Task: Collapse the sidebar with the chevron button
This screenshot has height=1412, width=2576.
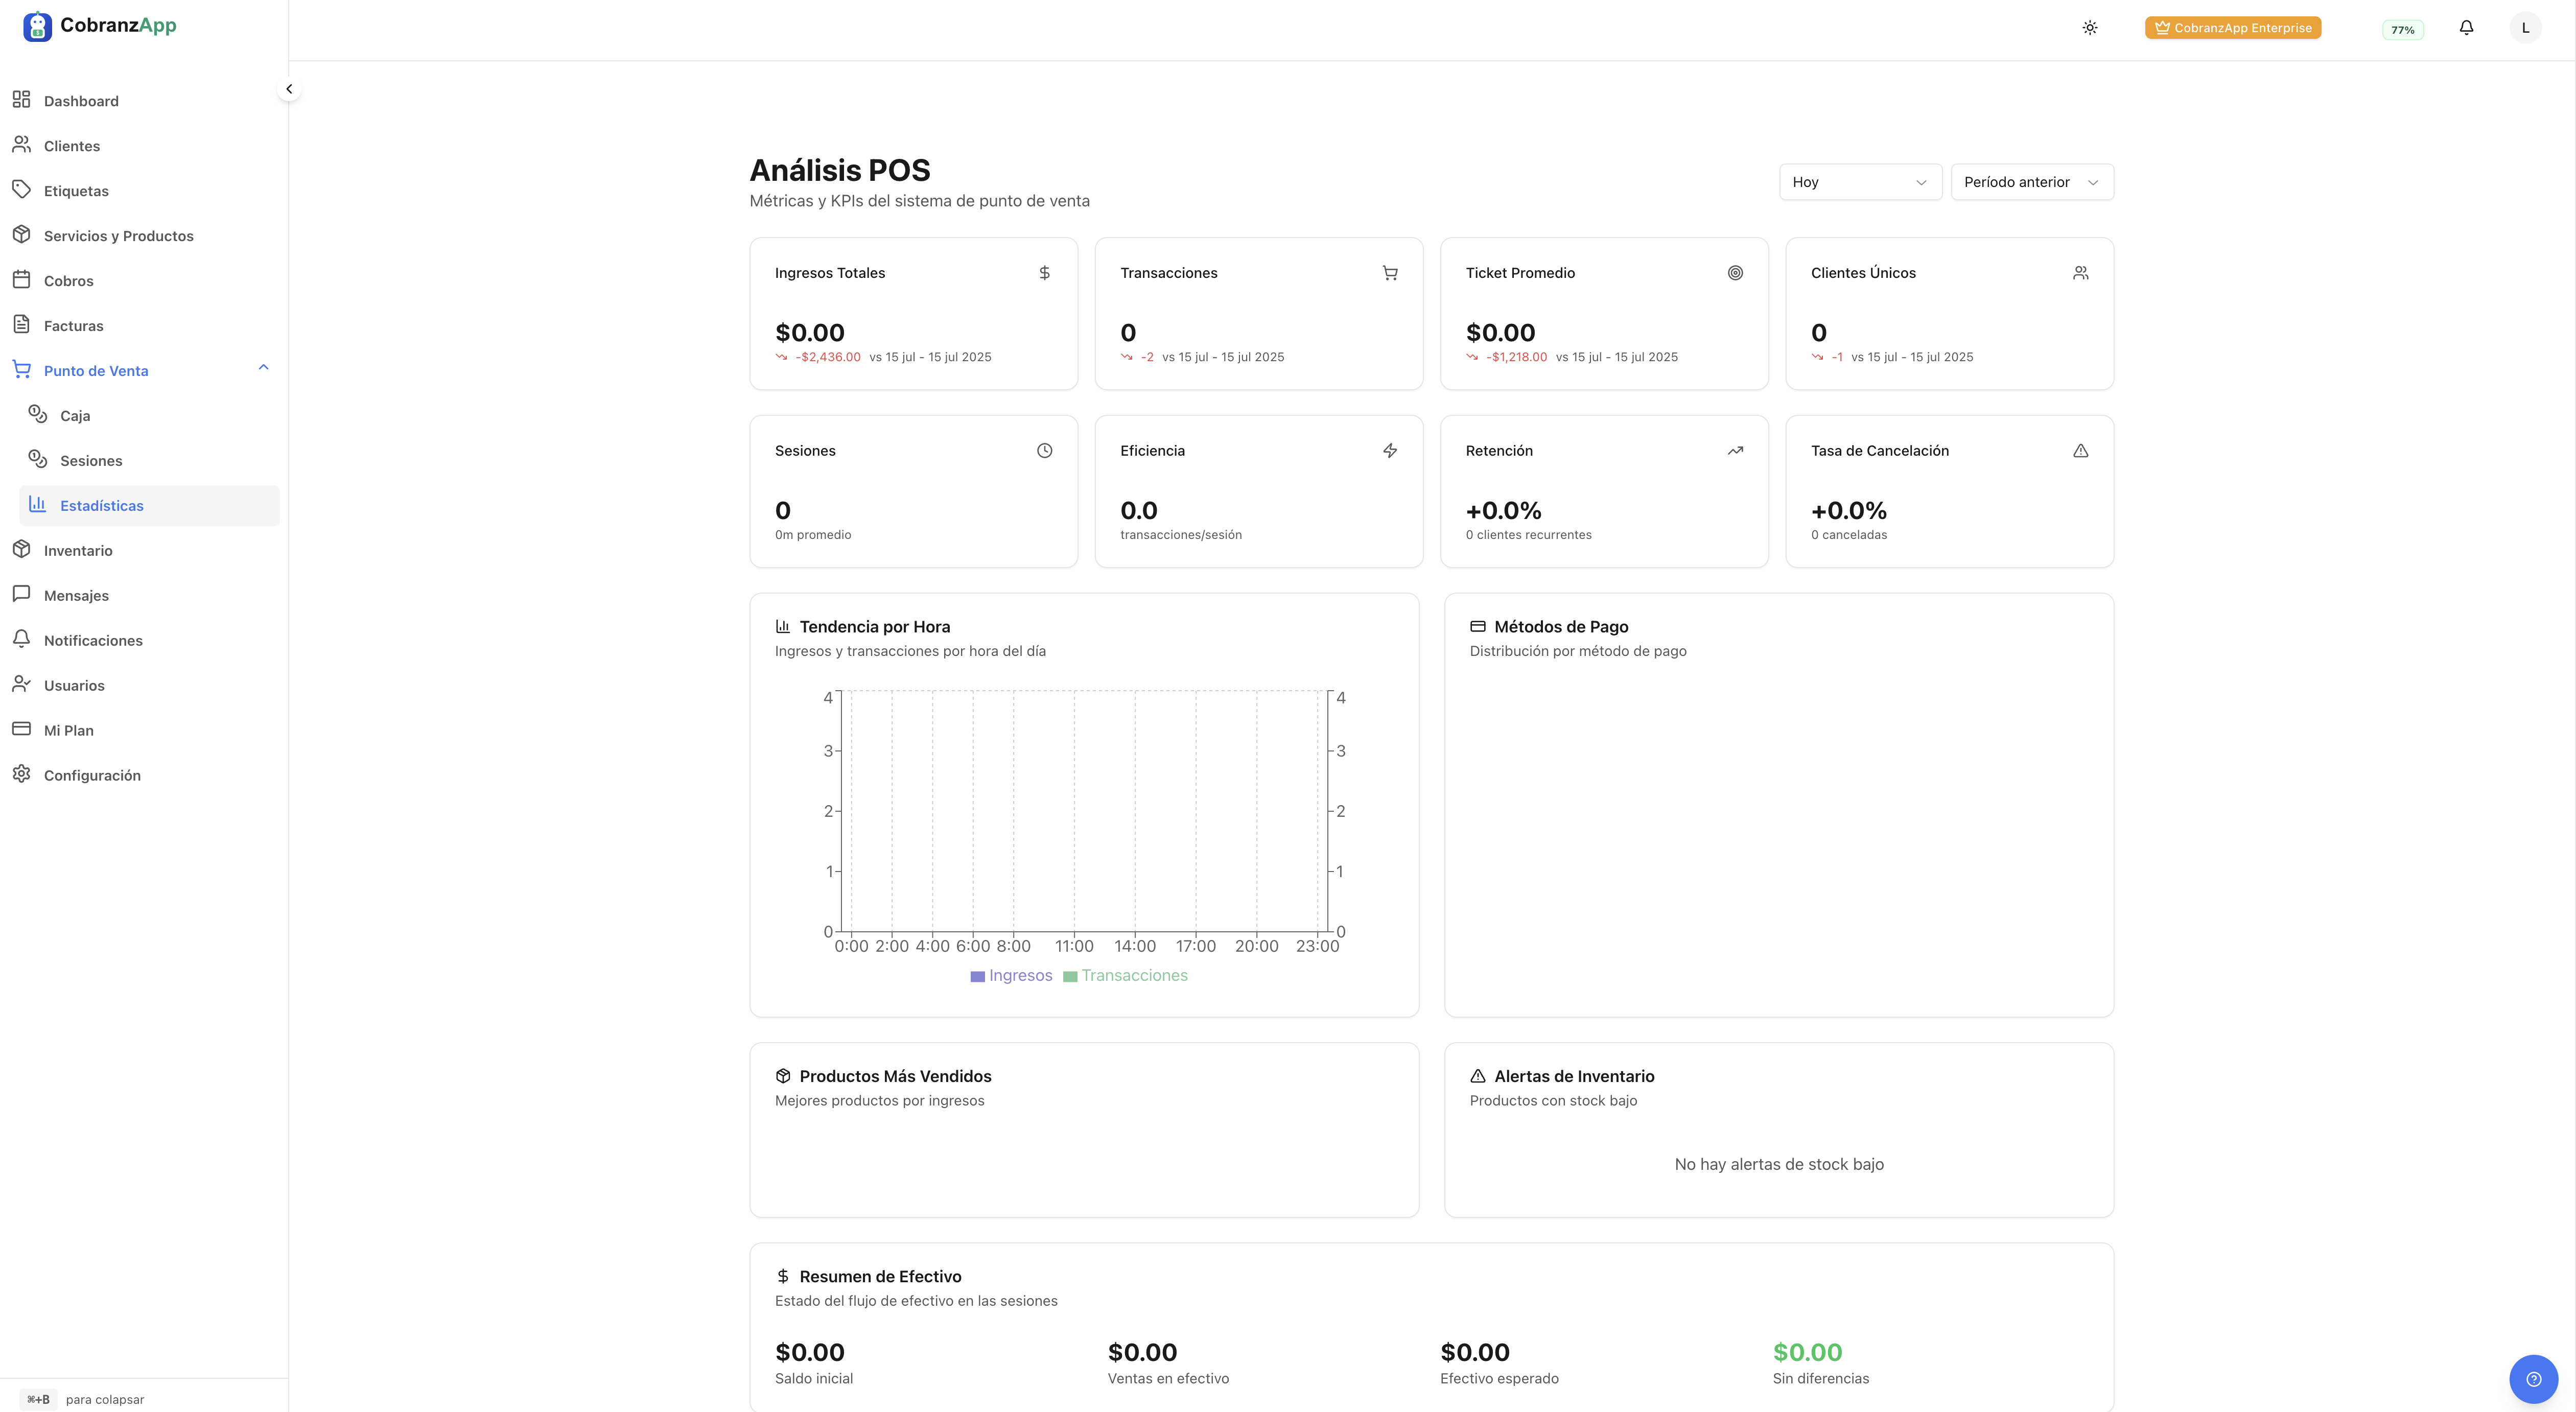Action: (289, 89)
